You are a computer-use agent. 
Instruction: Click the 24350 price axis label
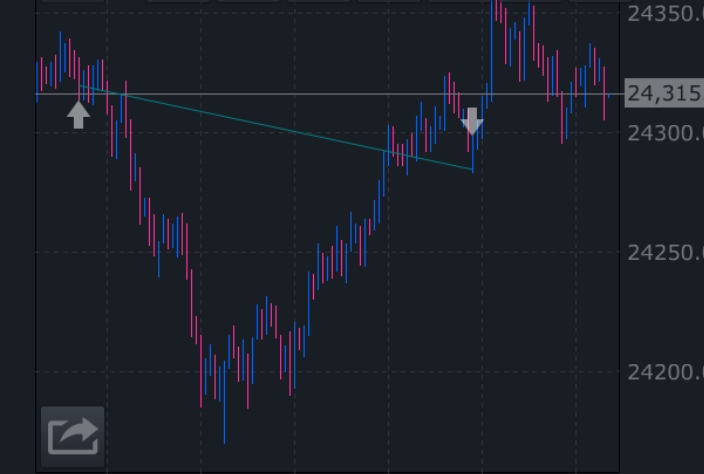click(x=665, y=14)
